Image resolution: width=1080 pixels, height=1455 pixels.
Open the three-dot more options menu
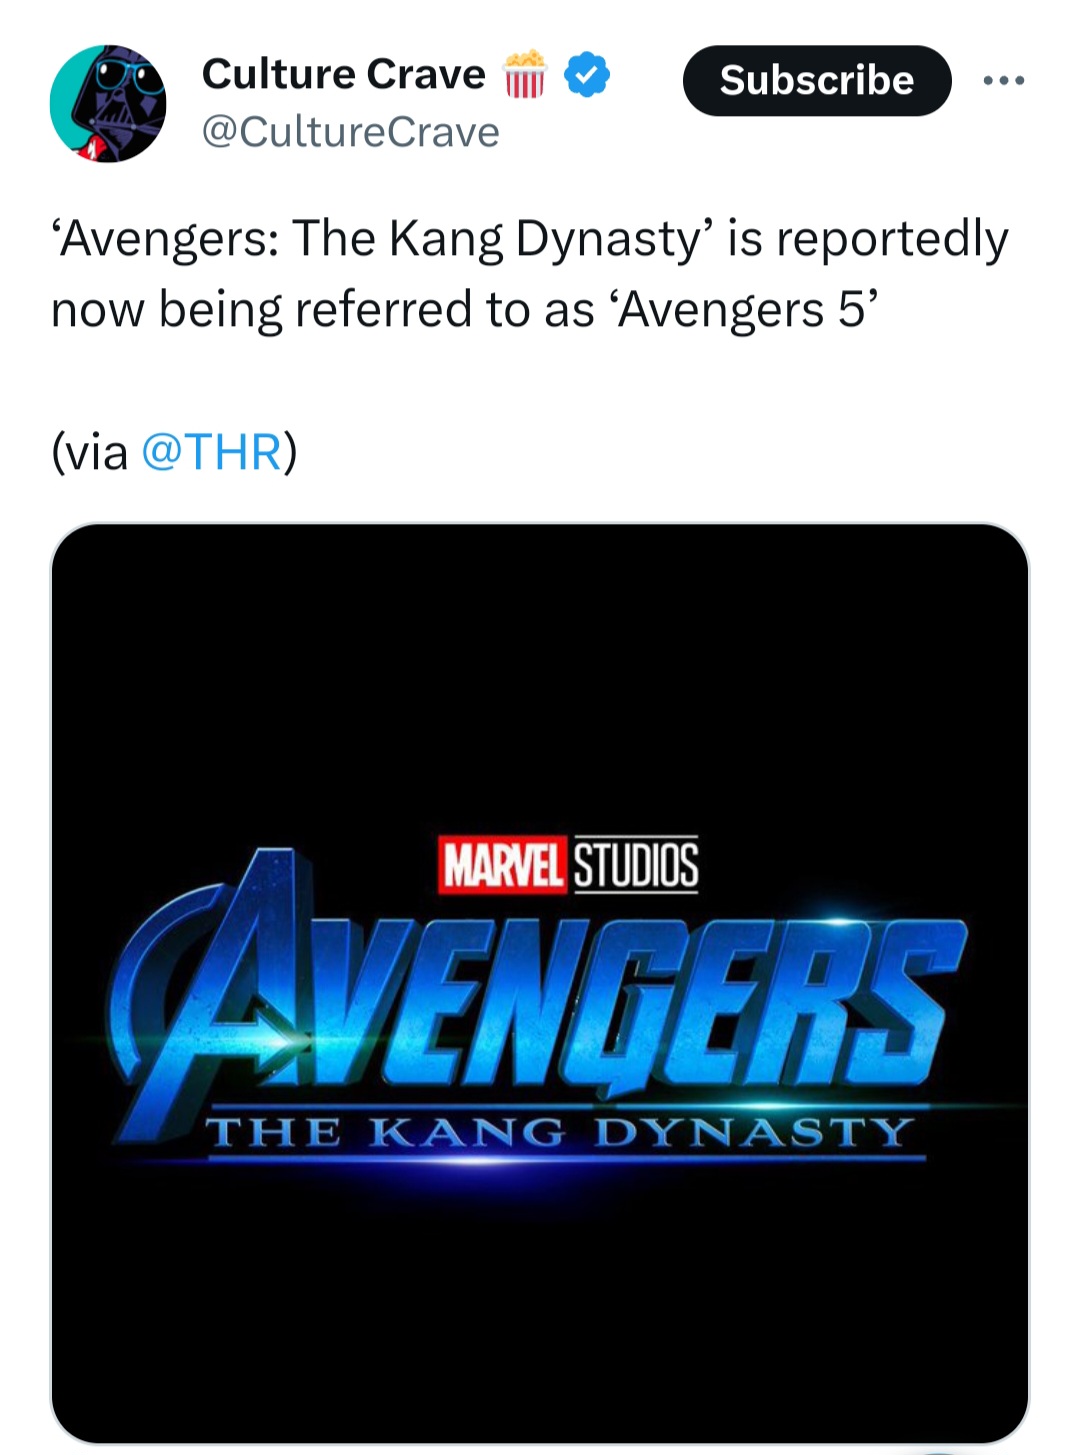[x=1003, y=81]
